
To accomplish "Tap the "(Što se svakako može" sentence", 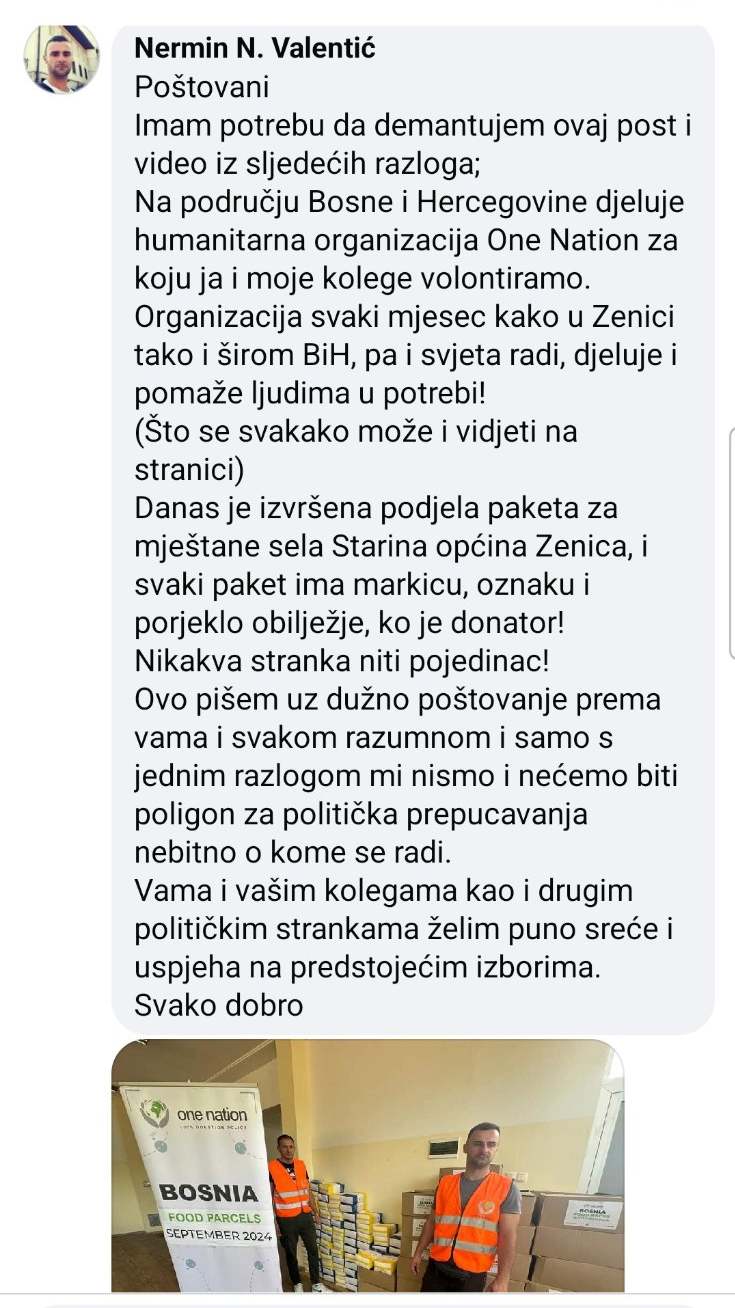I will pos(356,431).
